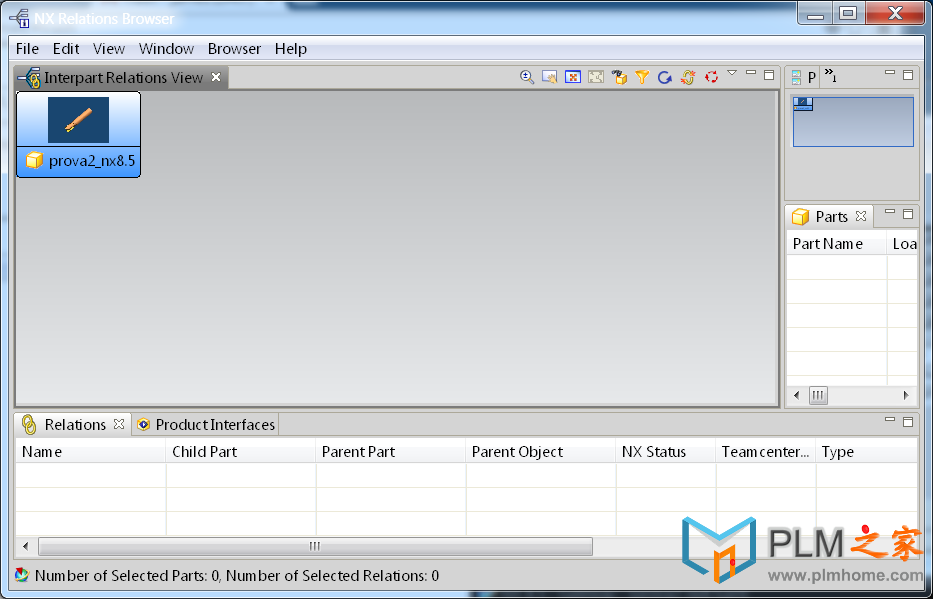Sort by the Part Name column header
Viewport: 933px width, 599px height.
click(837, 244)
